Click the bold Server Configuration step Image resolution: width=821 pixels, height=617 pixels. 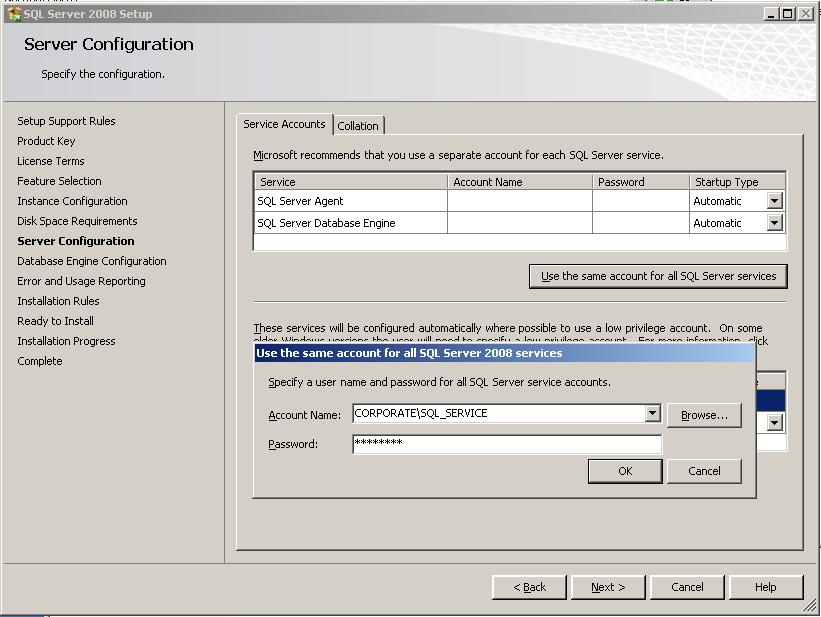click(x=76, y=241)
